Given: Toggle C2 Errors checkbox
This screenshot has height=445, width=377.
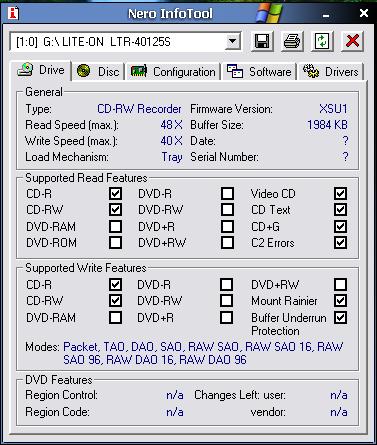Looking at the screenshot, I should (340, 243).
